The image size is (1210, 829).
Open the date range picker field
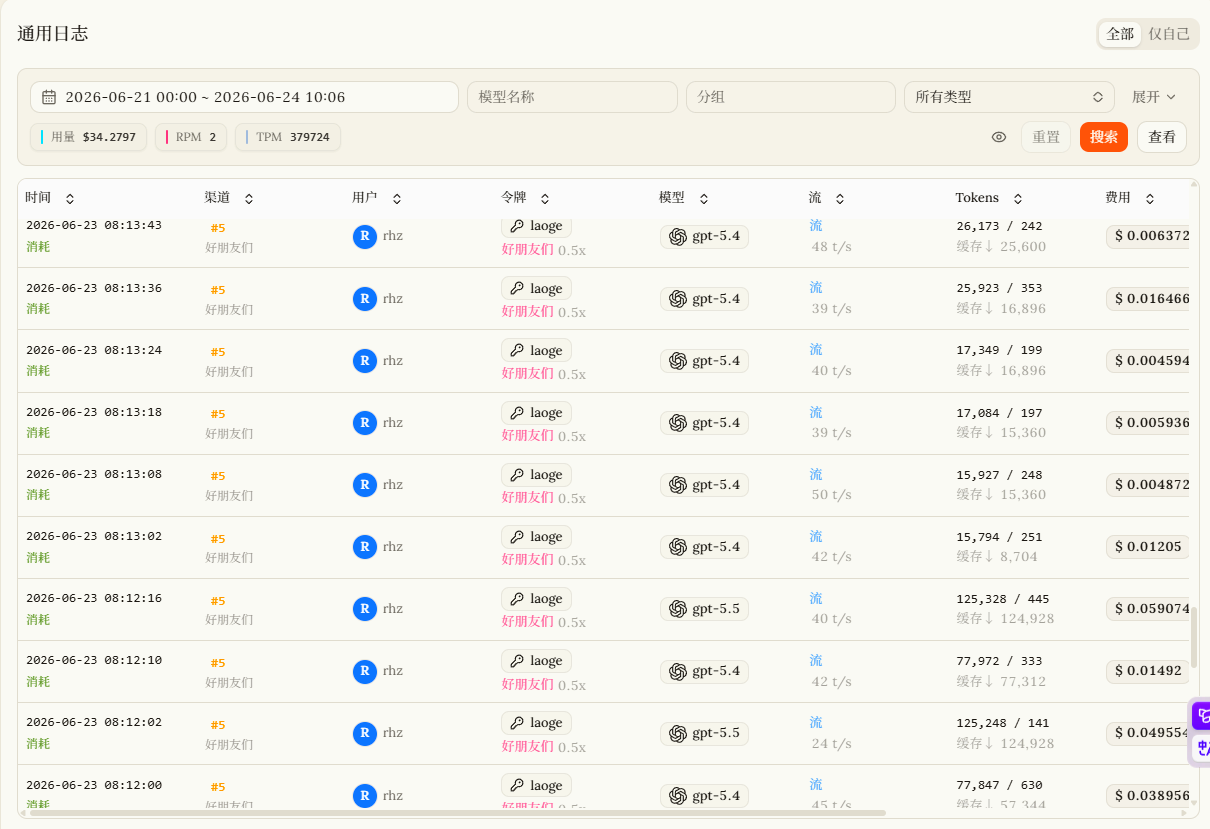244,97
